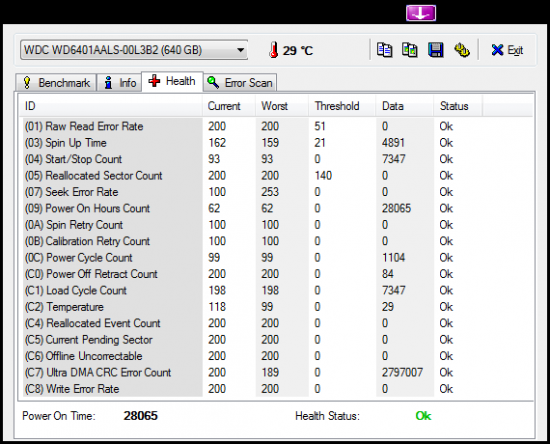Select the Health tab
This screenshot has height=444, width=550.
(172, 81)
